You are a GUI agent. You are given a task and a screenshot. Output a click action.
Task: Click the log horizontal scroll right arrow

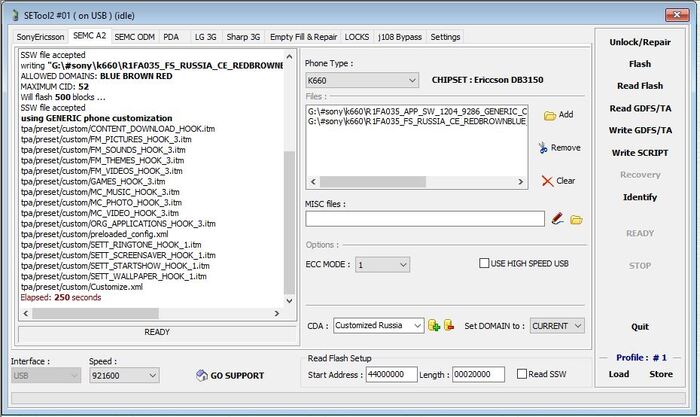277,313
